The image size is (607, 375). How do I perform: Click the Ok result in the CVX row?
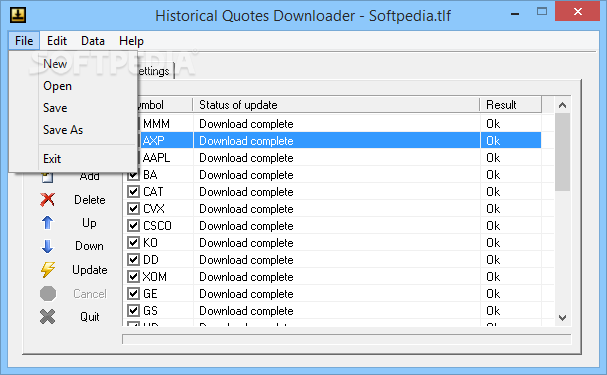pos(493,209)
